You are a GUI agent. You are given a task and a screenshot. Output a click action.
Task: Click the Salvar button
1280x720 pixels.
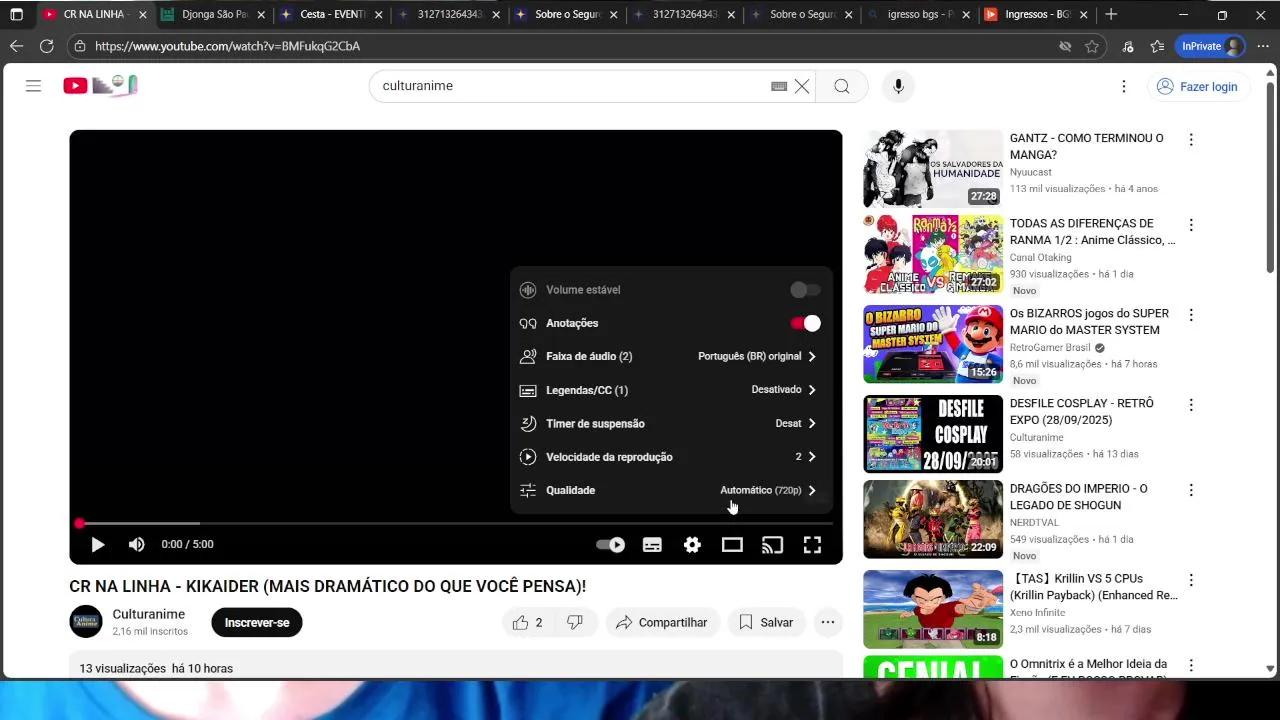point(766,622)
